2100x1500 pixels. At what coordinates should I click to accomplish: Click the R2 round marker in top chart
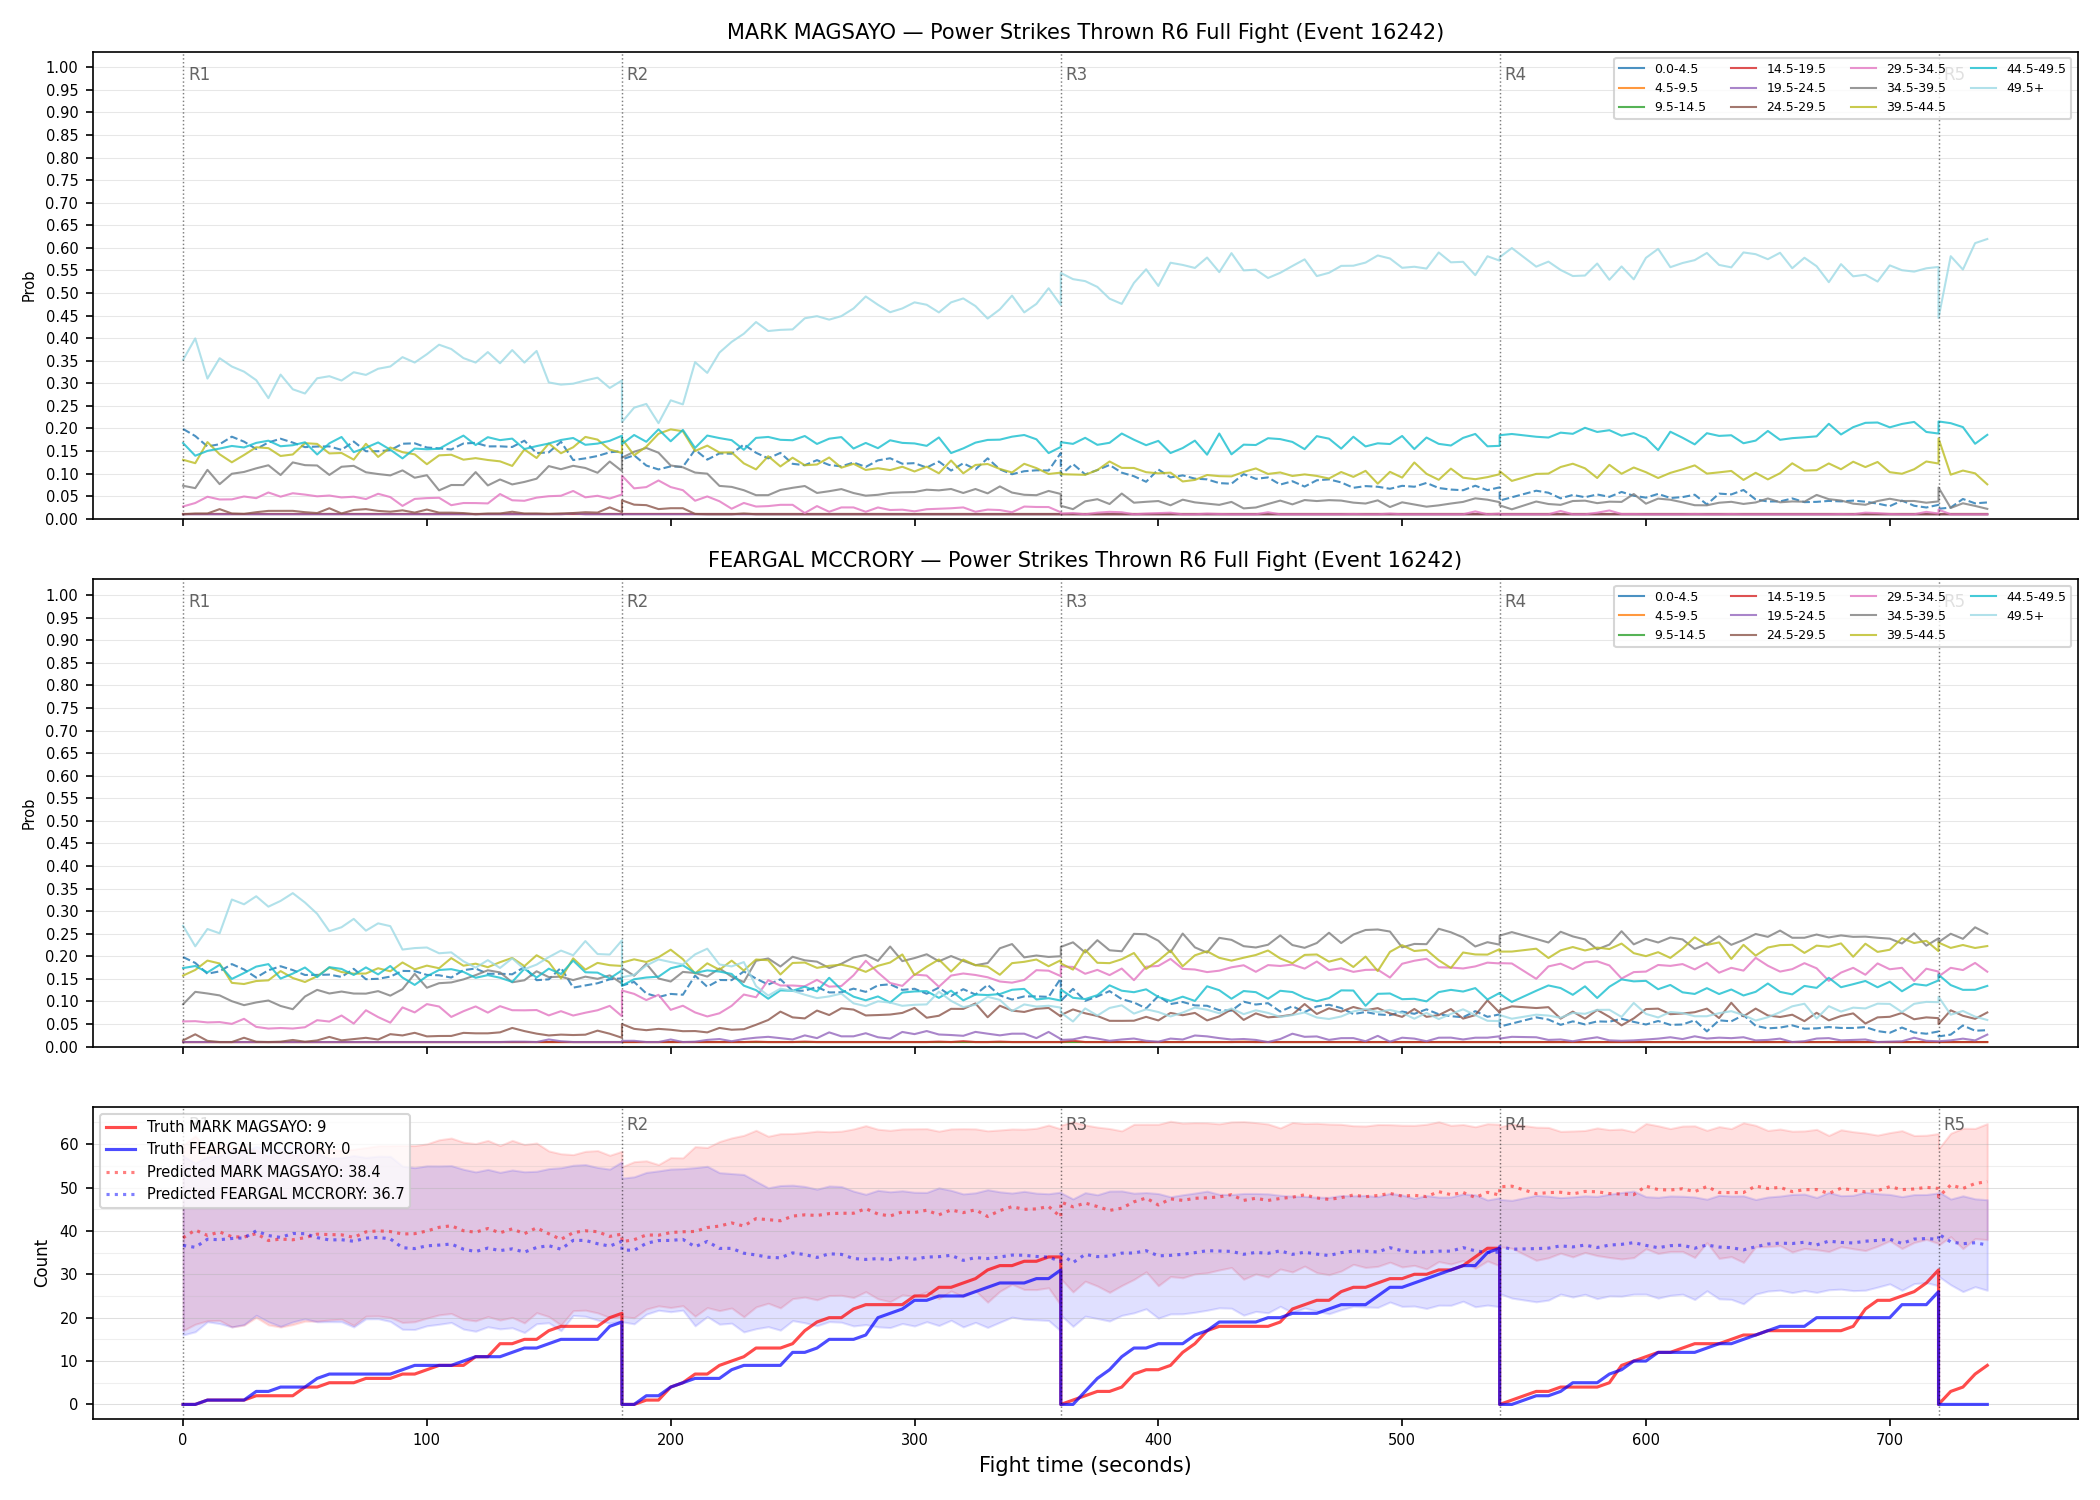point(637,74)
